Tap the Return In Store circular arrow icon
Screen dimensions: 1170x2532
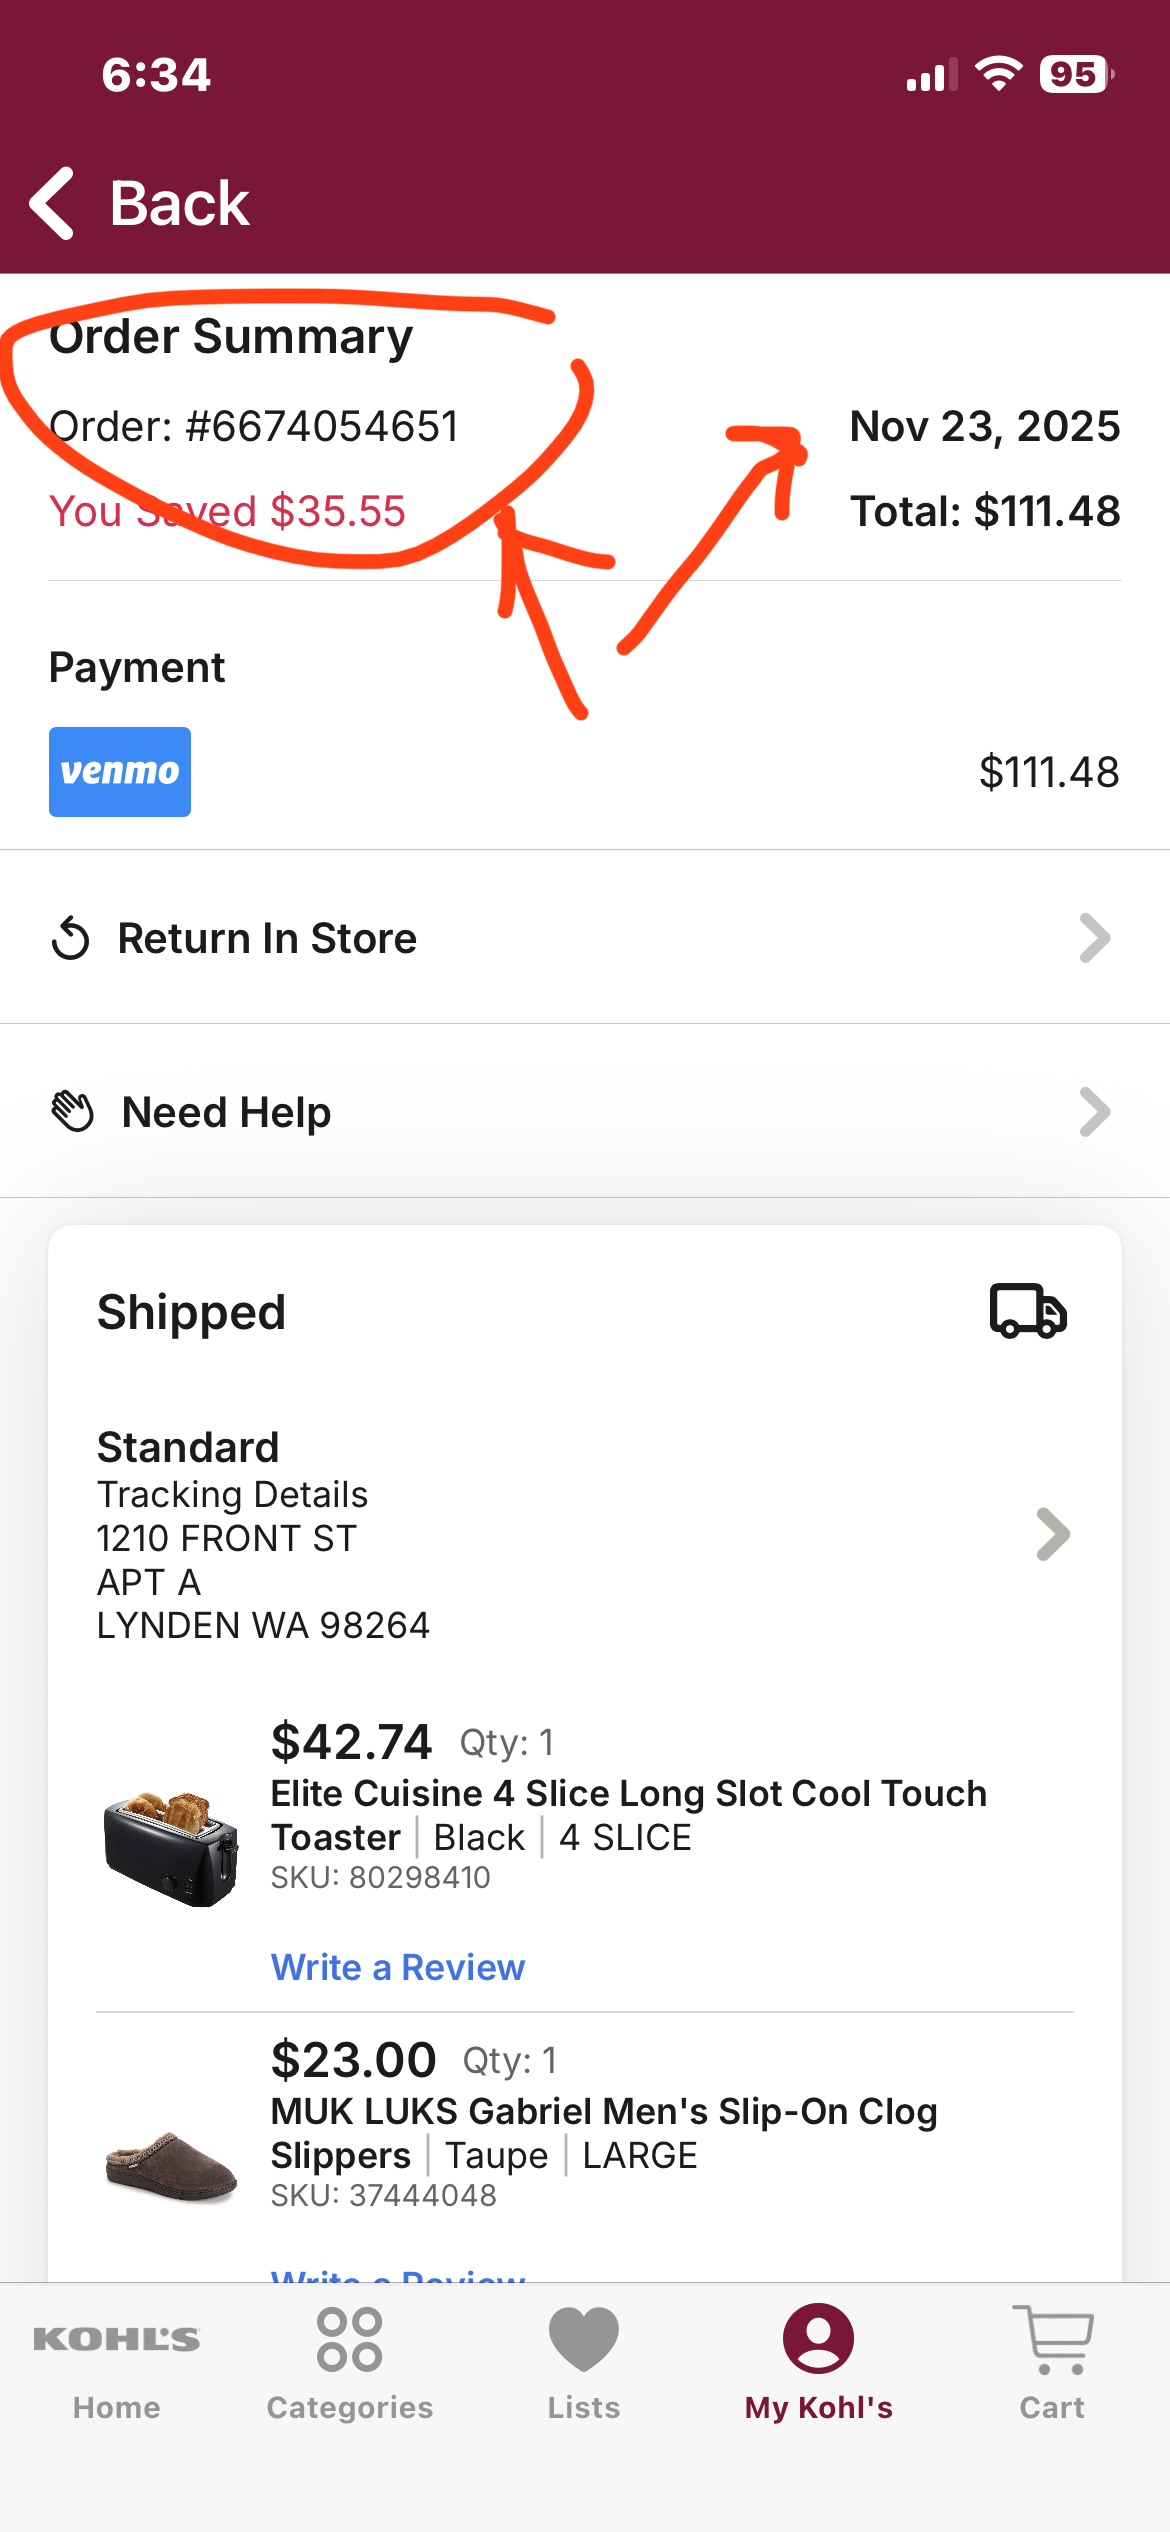(71, 938)
